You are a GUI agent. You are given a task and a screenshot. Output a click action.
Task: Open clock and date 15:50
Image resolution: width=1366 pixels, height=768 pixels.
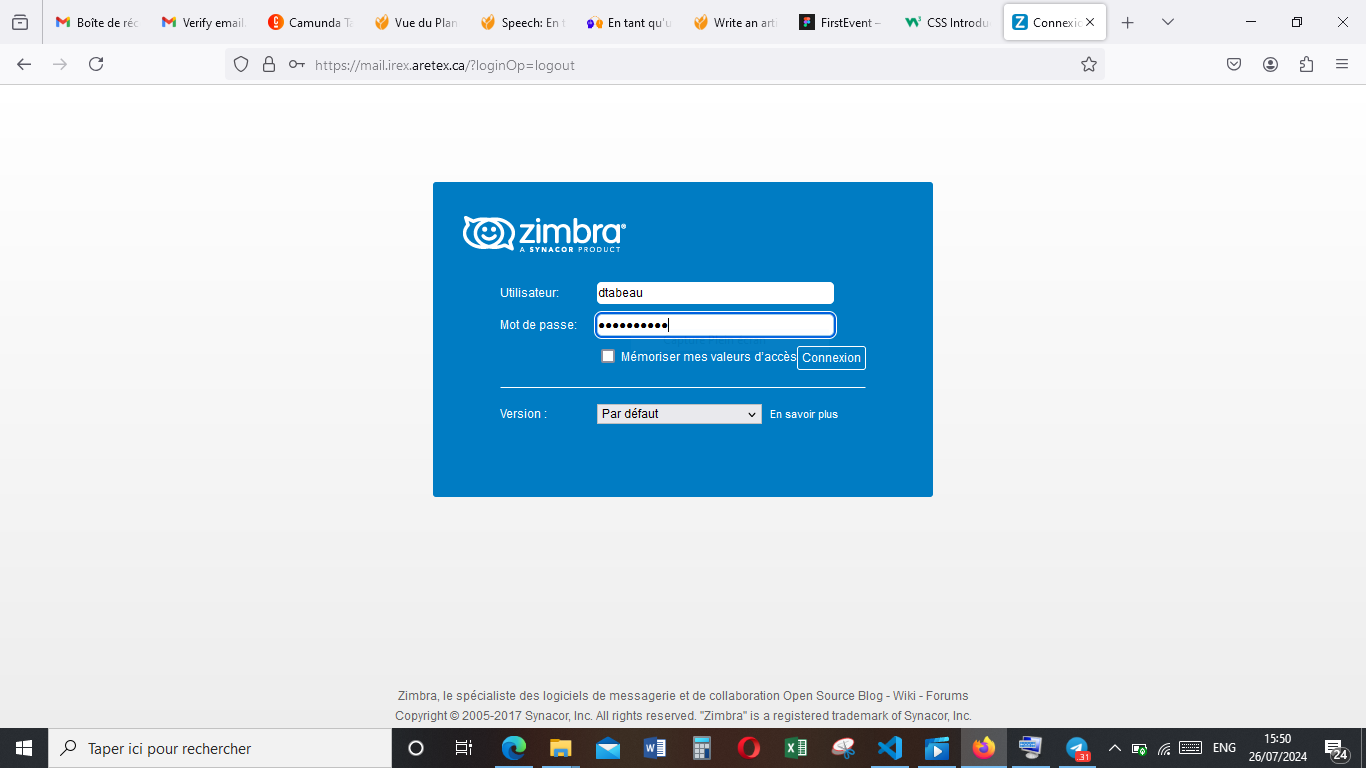point(1277,748)
